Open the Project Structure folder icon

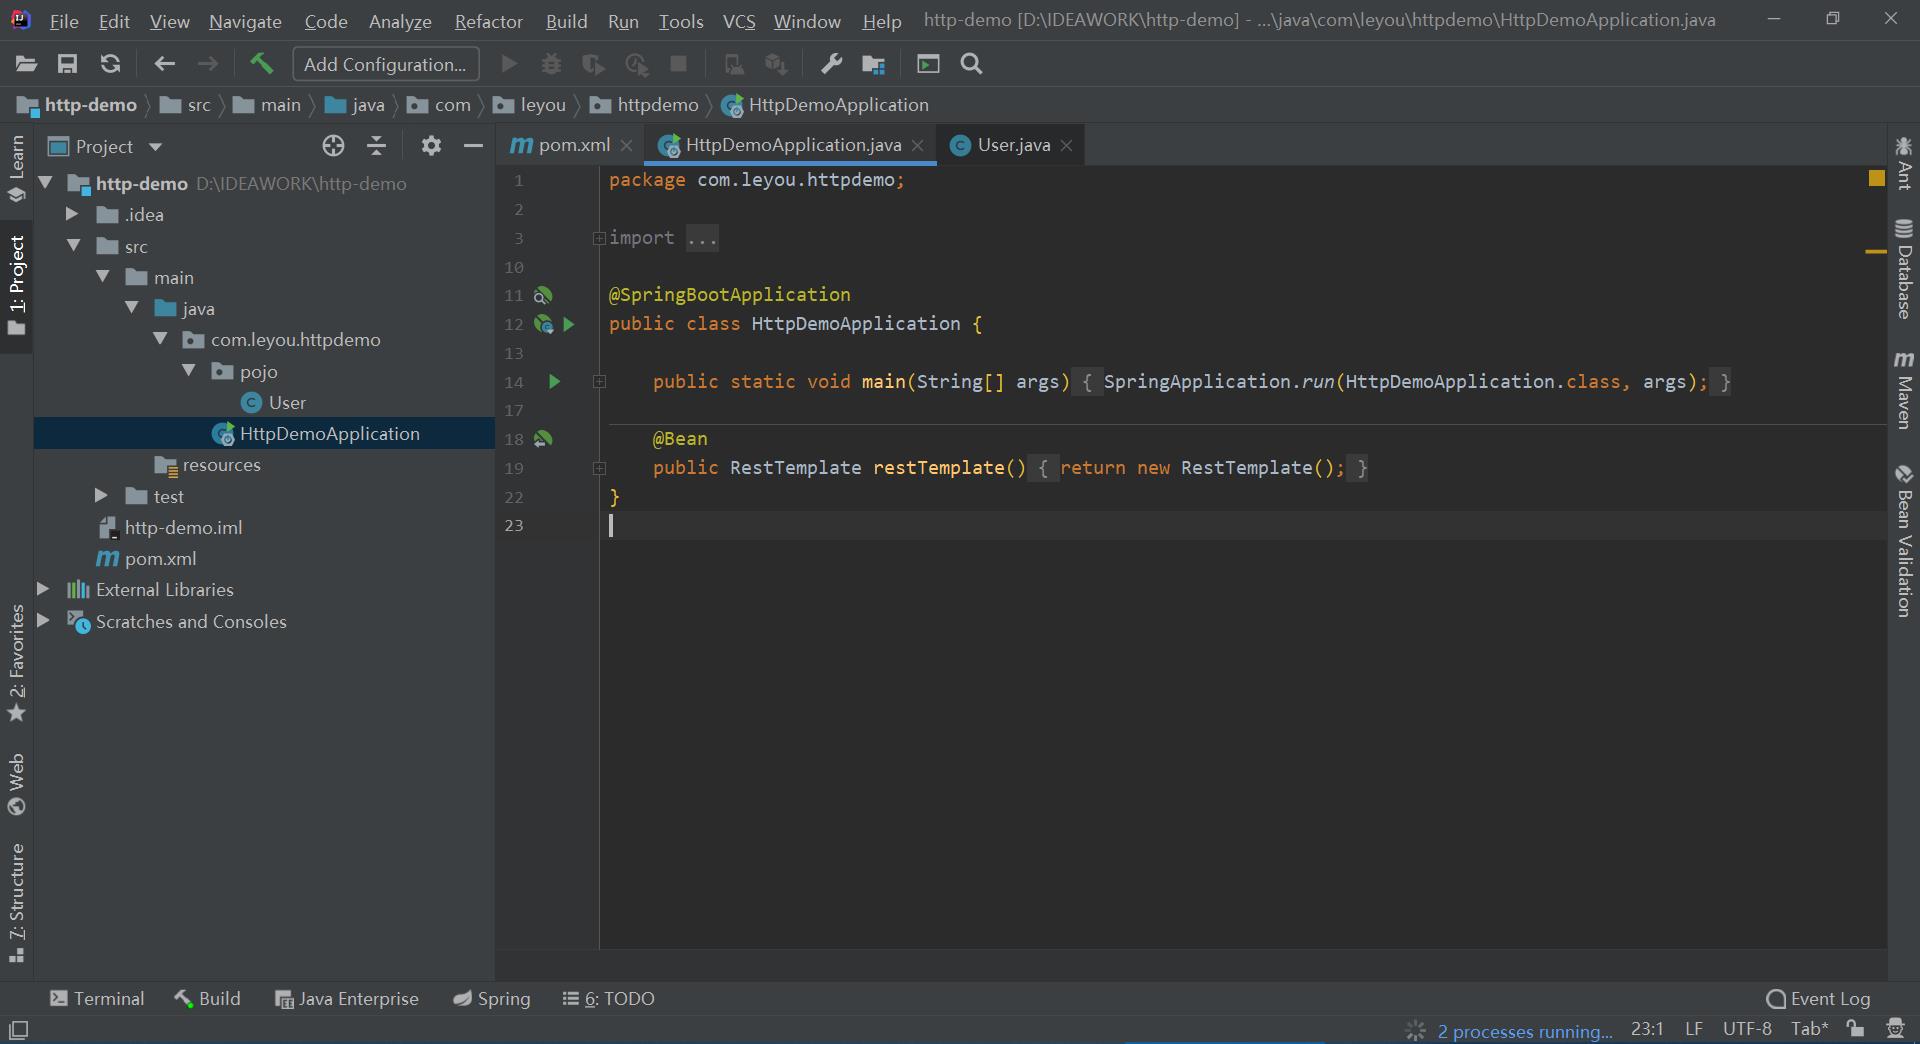coord(874,64)
